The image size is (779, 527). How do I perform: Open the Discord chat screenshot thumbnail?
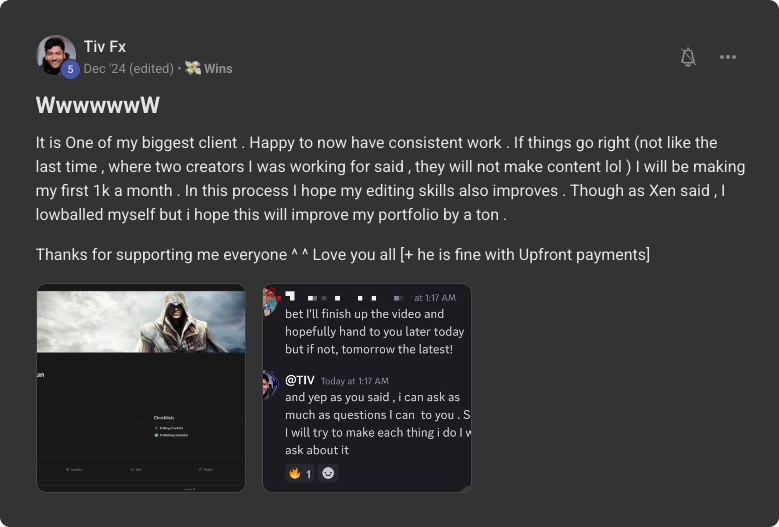click(367, 387)
